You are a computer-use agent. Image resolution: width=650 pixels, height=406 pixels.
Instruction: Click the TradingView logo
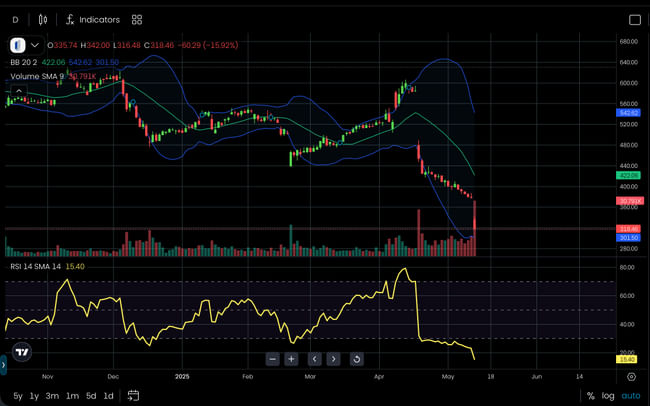(x=21, y=352)
